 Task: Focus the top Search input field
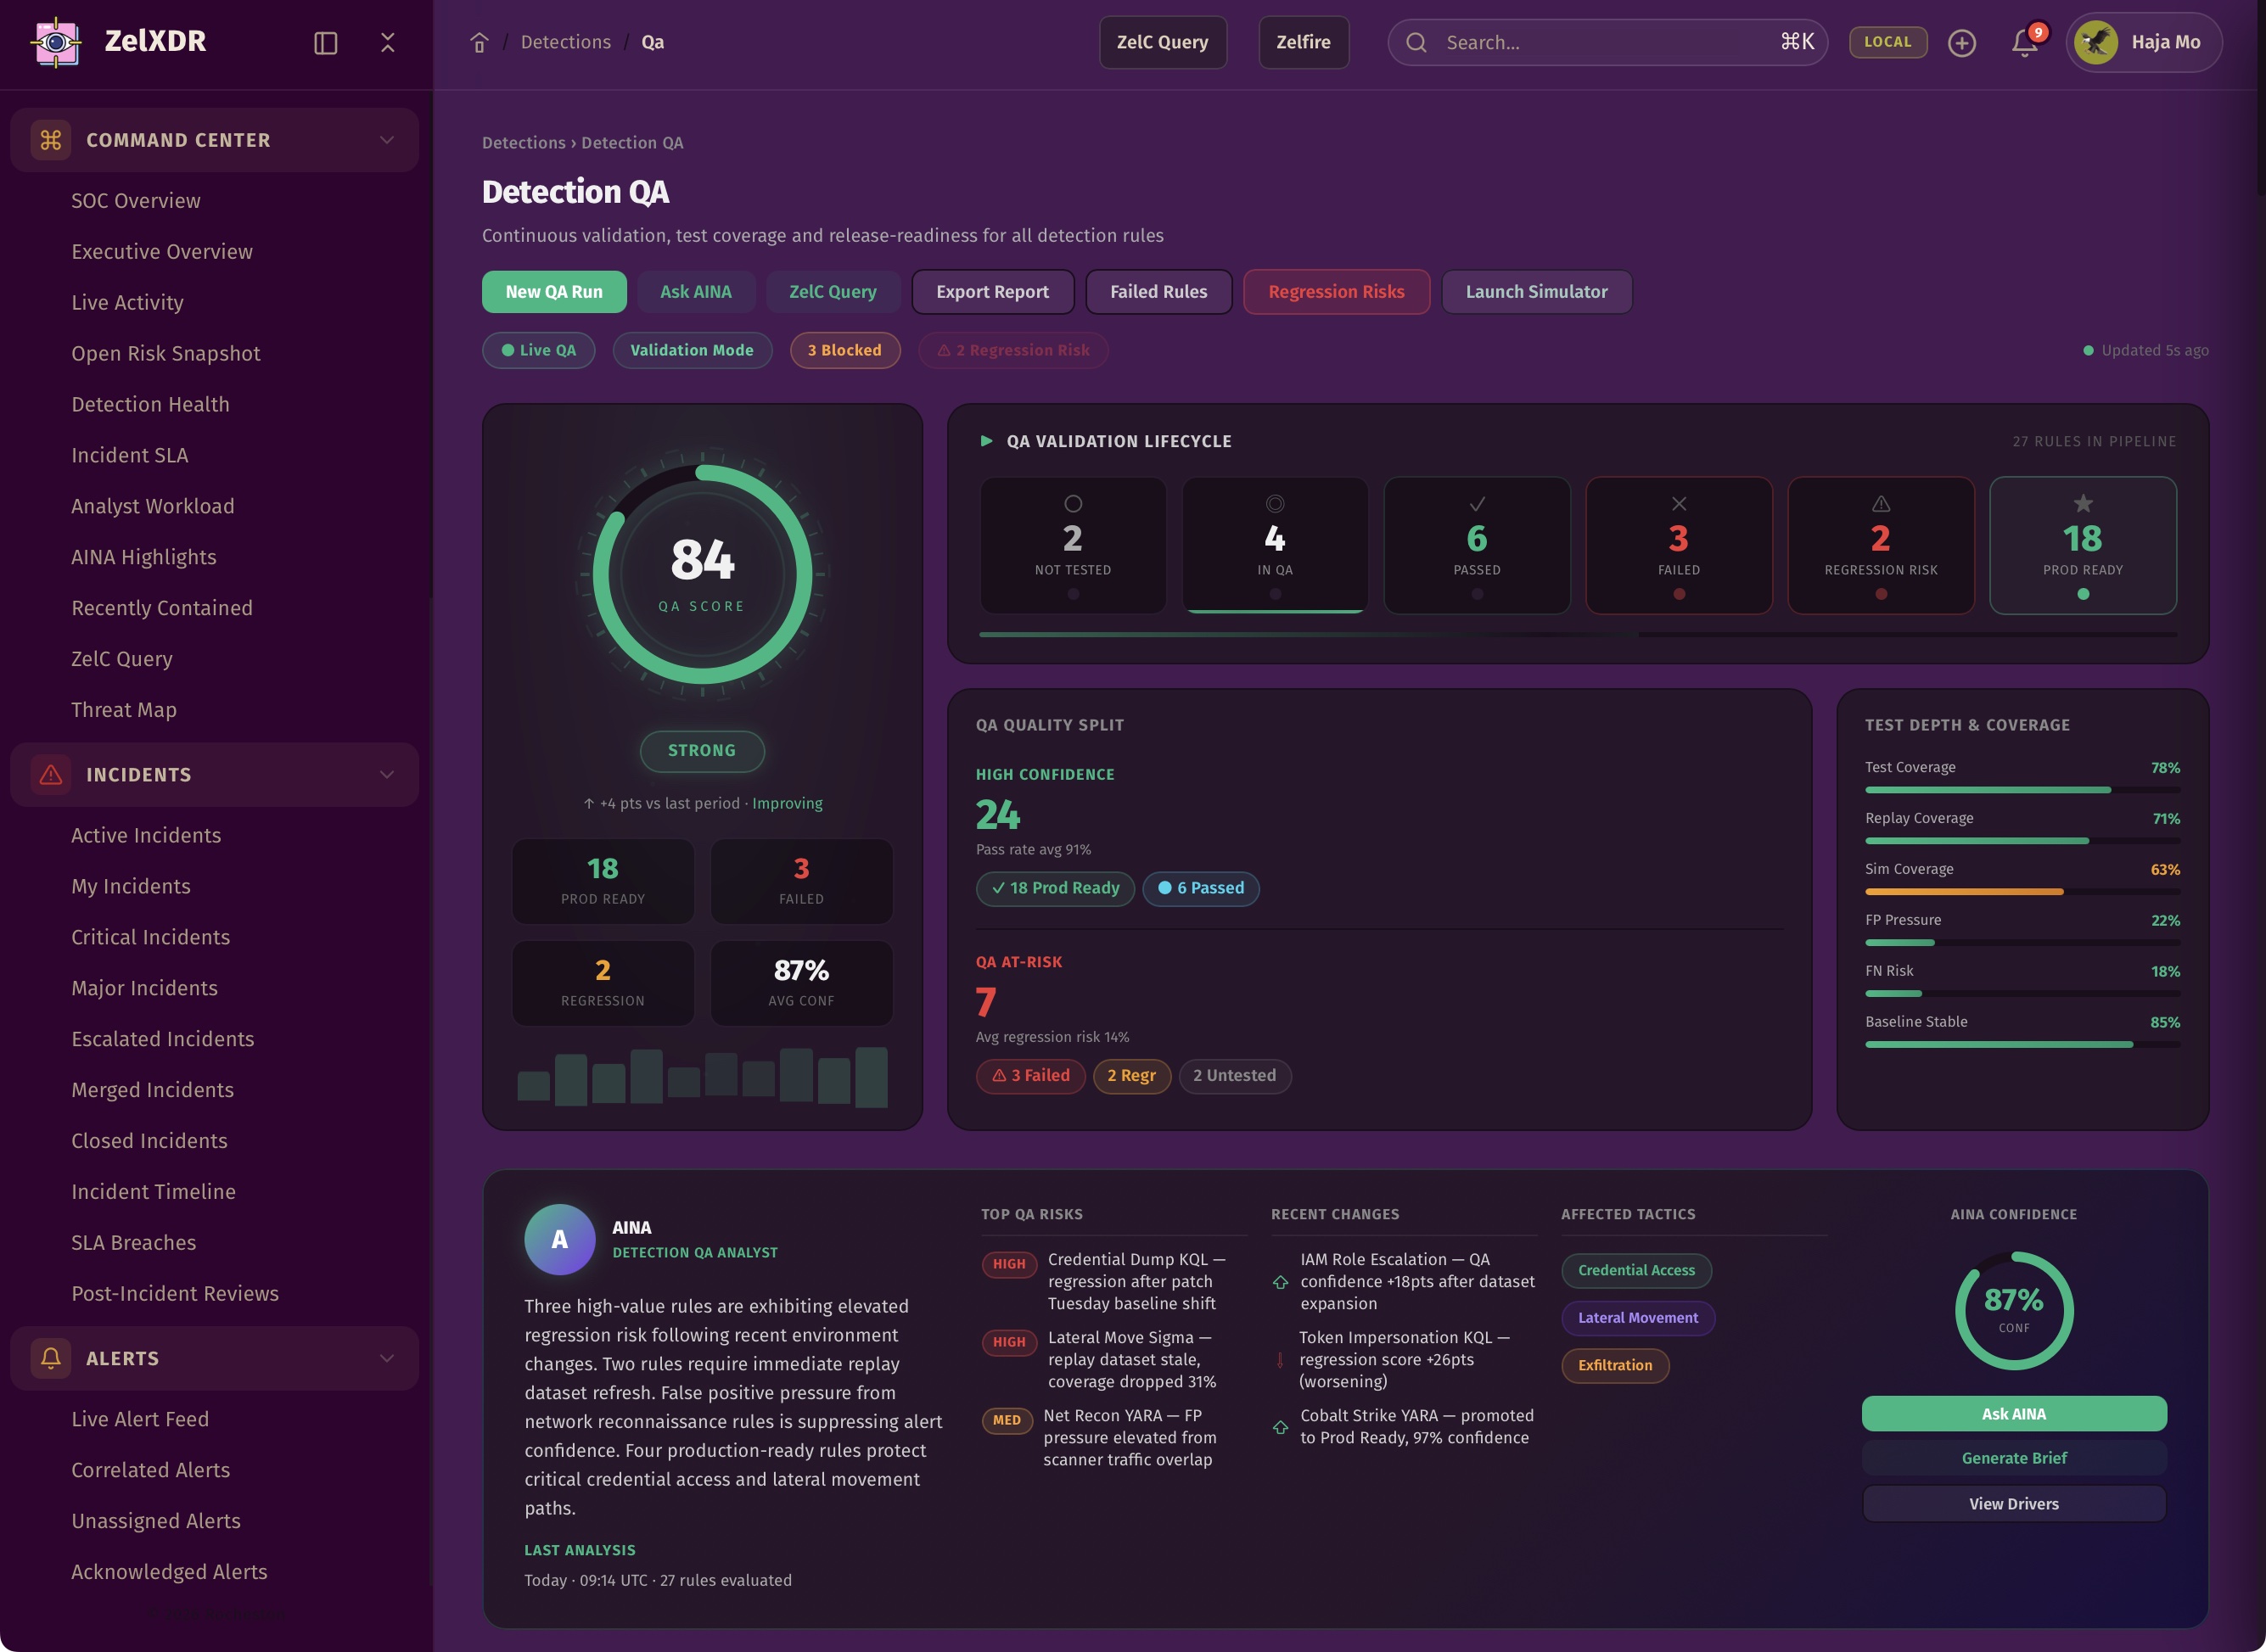1600,42
